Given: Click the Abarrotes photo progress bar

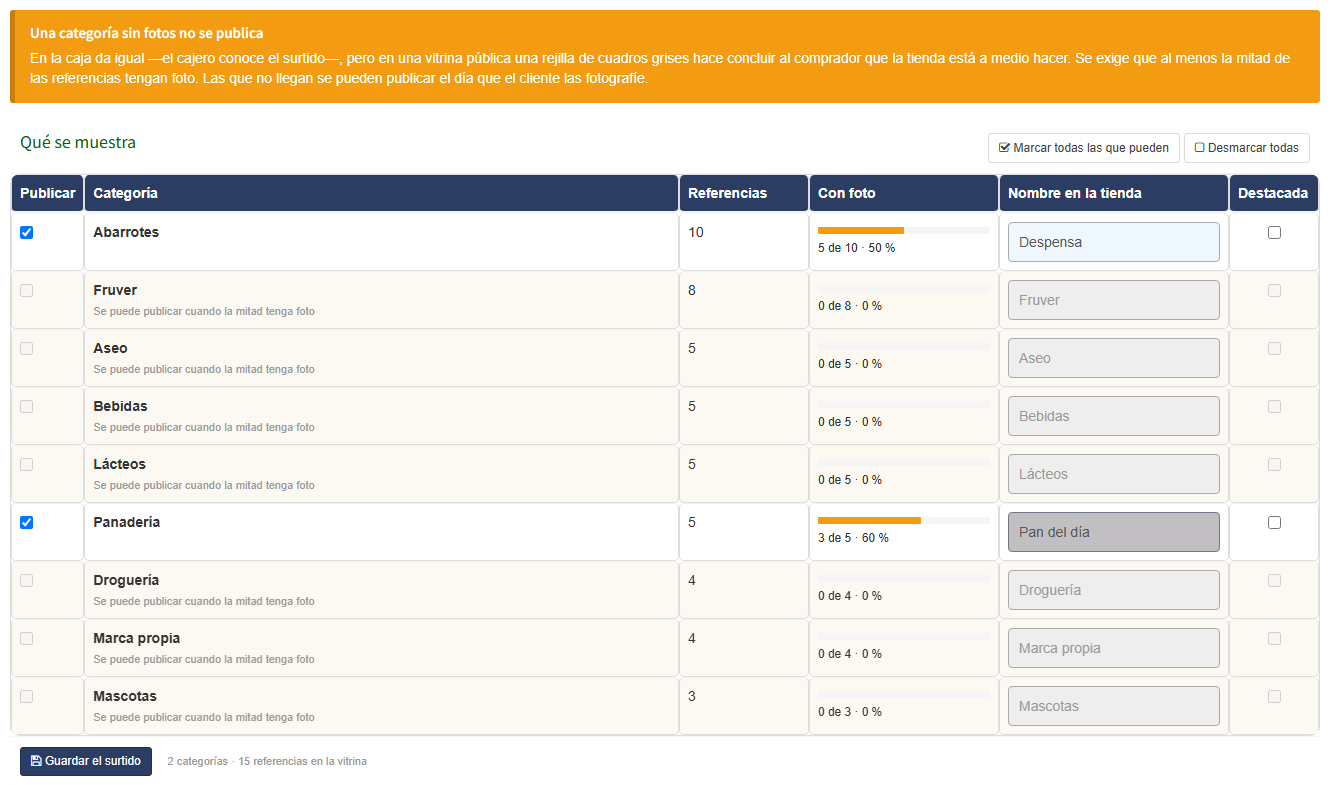Looking at the screenshot, I should pyautogui.click(x=904, y=230).
